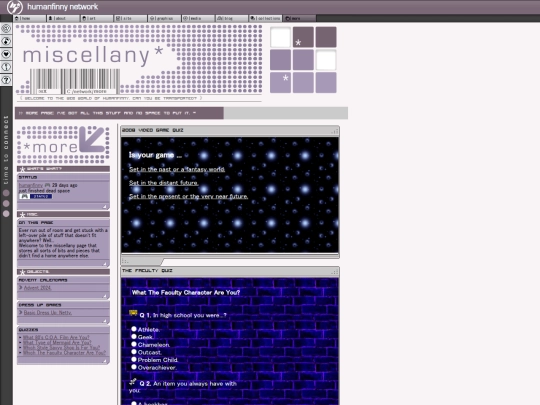540x405 pixels.
Task: Click grip handle on 2009 Video Game Quiz header
Action: click(334, 131)
